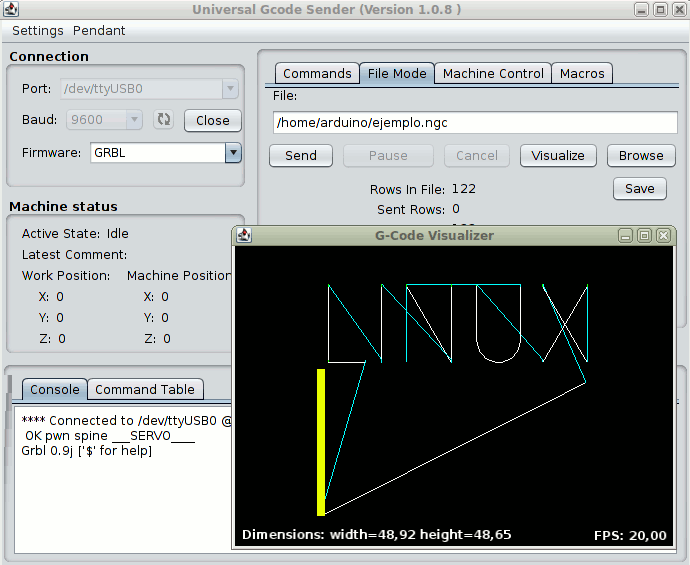
Task: Click the greyed-out Cancel button
Action: click(x=477, y=156)
